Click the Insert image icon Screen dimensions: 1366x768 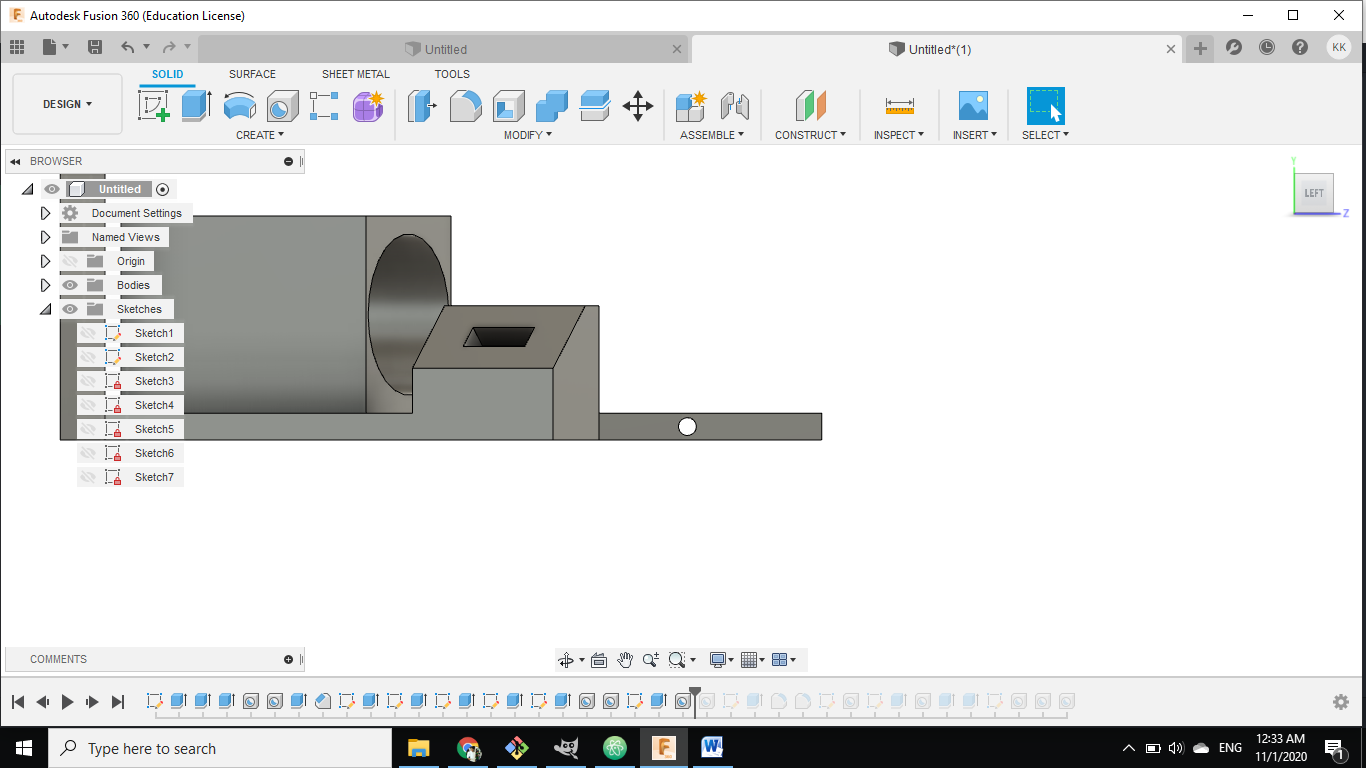(x=972, y=105)
